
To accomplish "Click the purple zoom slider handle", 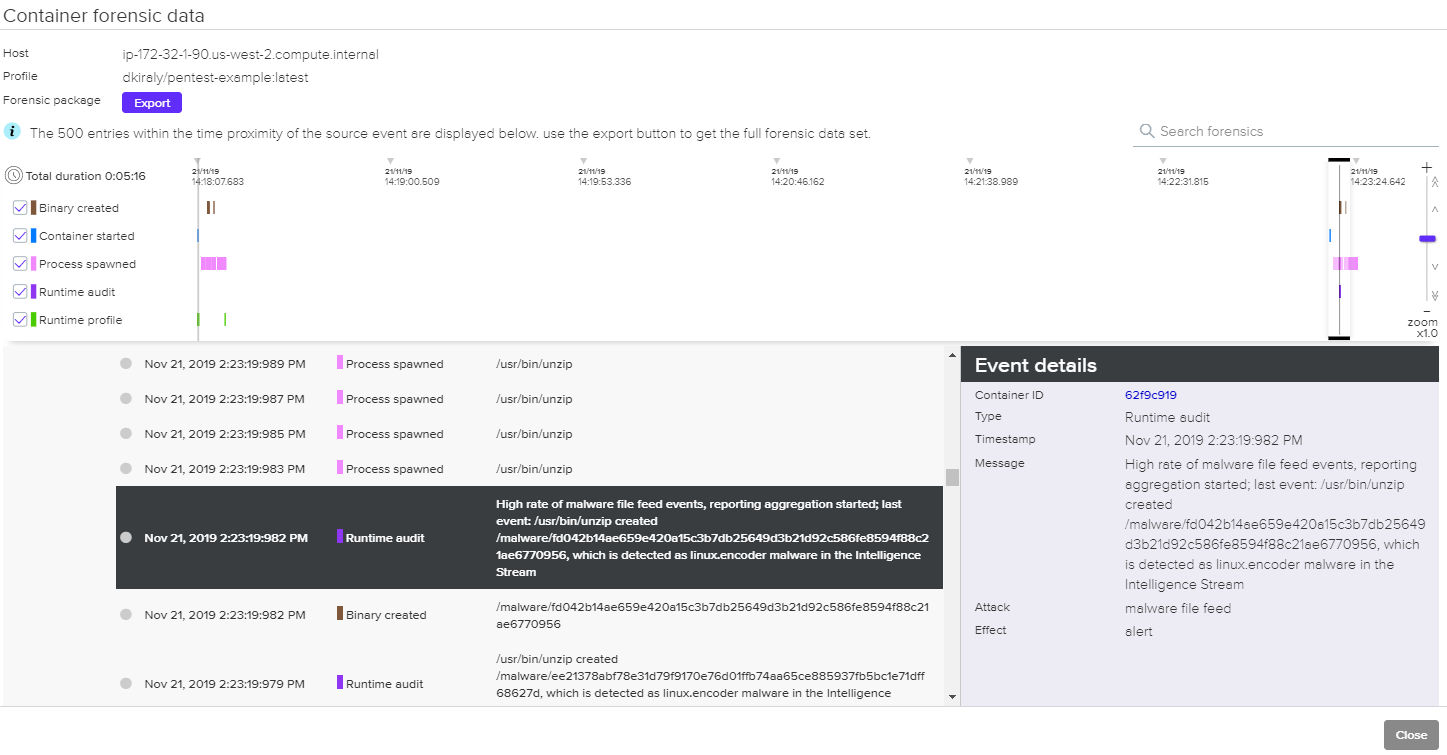I will (x=1427, y=238).
